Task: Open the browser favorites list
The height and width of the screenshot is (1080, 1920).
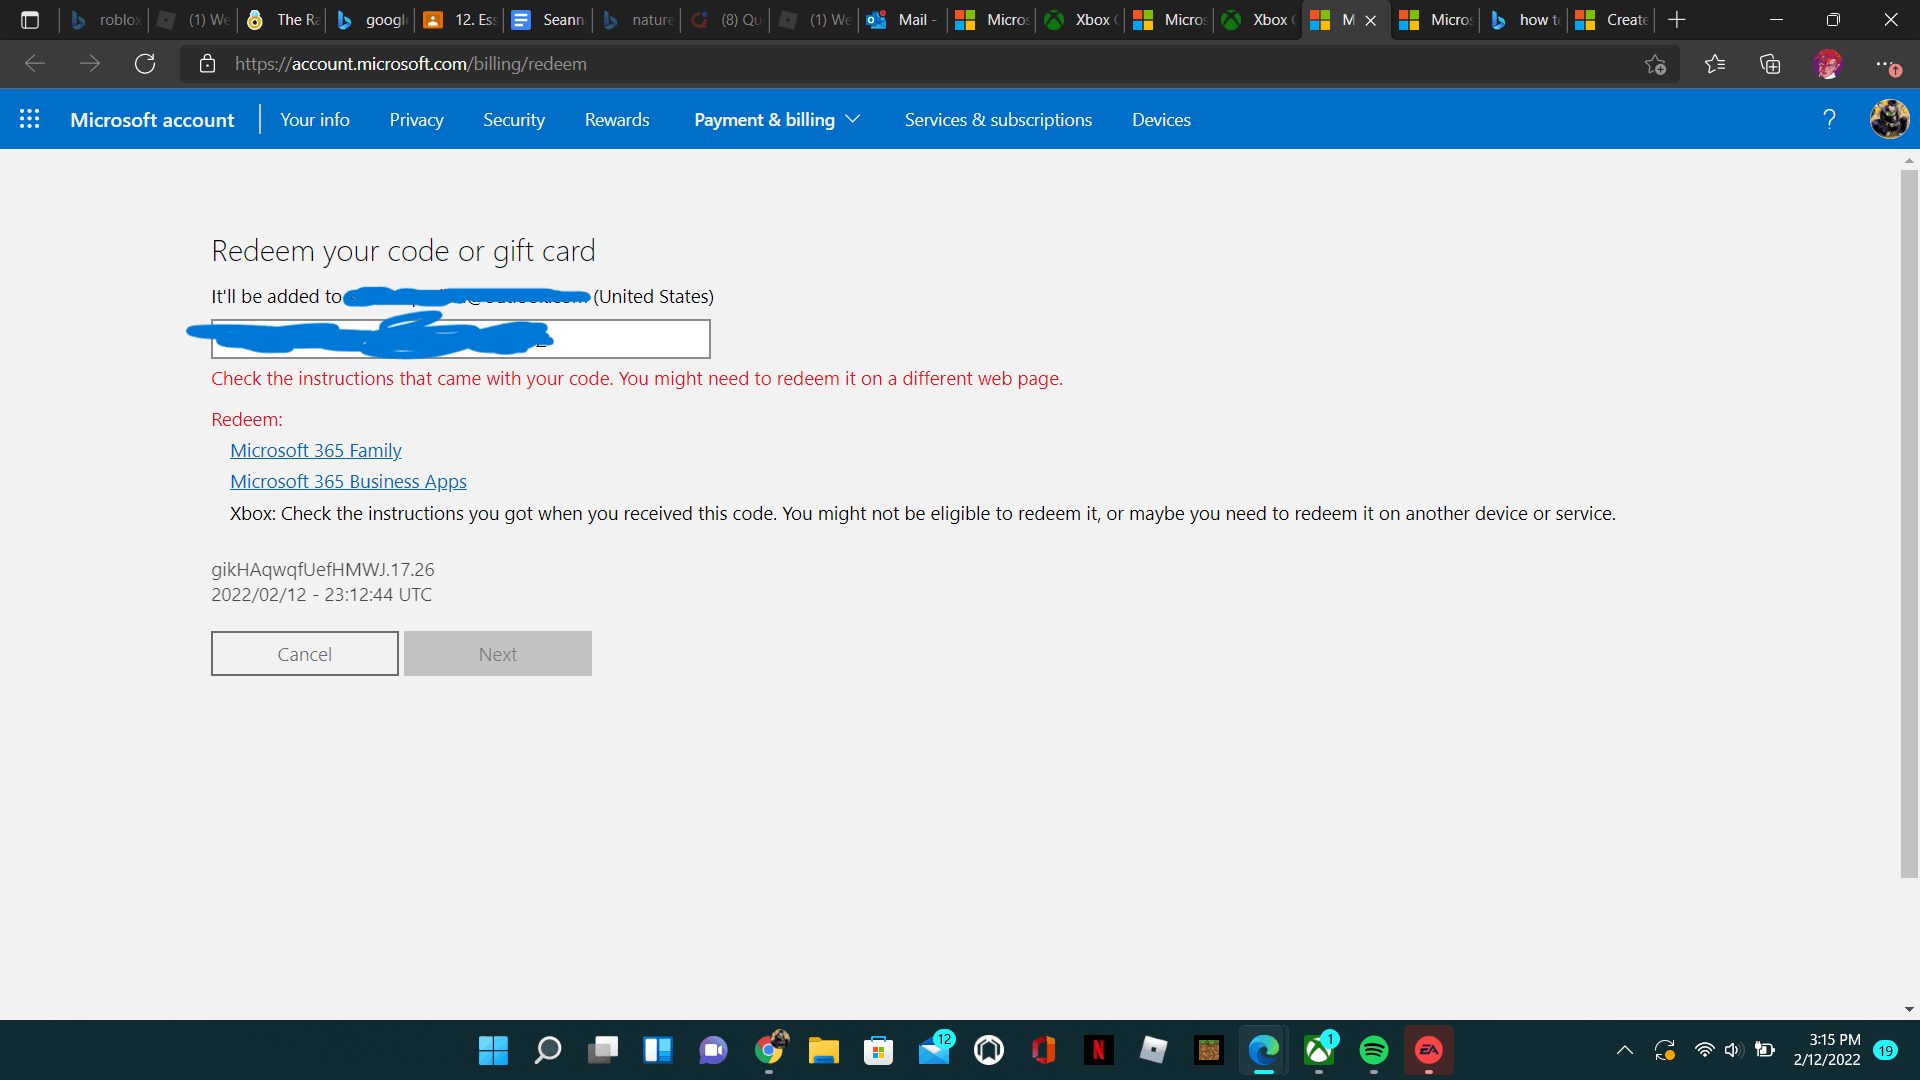Action: pyautogui.click(x=1715, y=64)
